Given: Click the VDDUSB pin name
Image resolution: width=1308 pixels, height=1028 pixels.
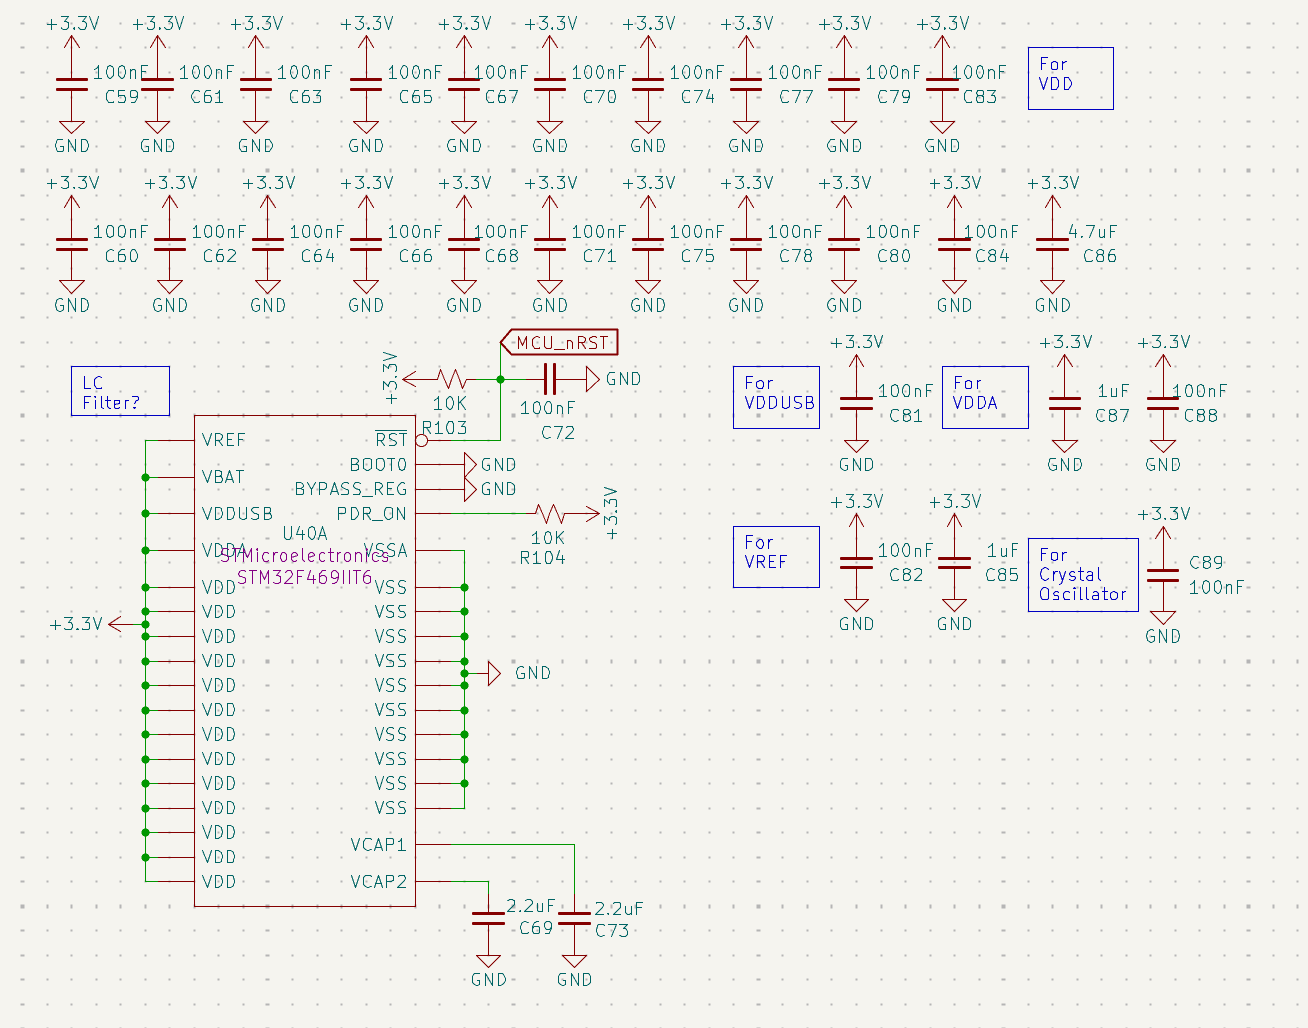Looking at the screenshot, I should (237, 514).
